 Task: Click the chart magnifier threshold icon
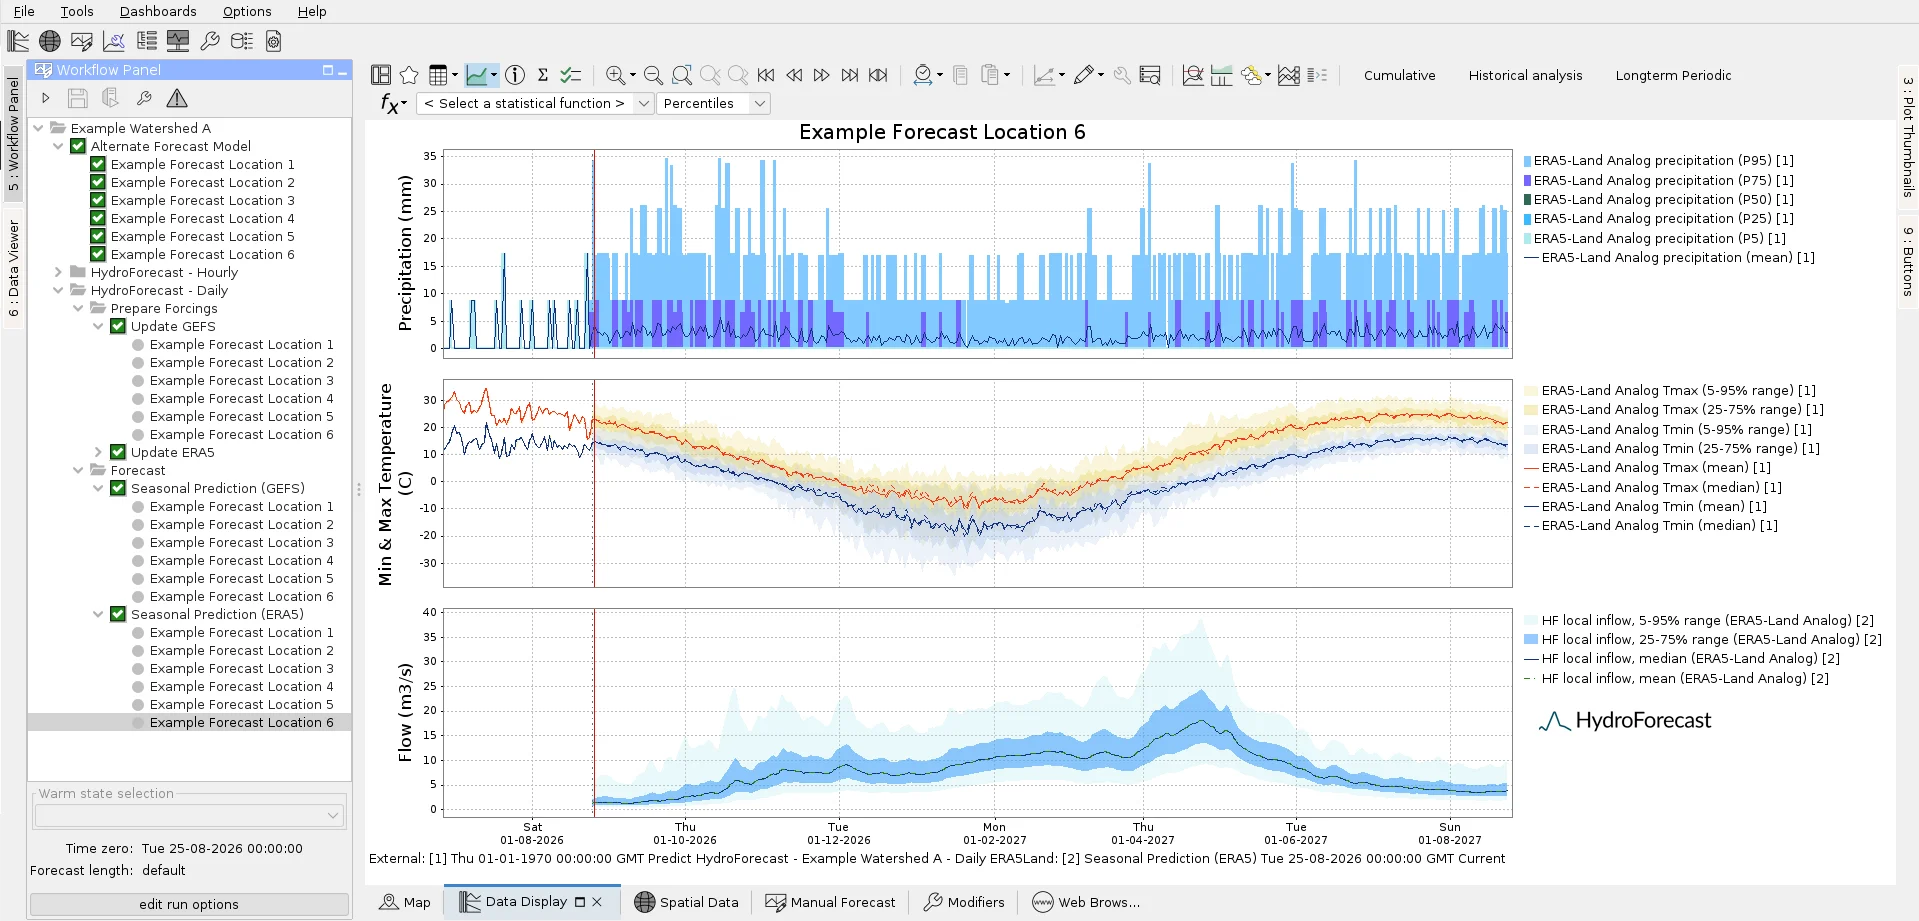(x=1193, y=75)
